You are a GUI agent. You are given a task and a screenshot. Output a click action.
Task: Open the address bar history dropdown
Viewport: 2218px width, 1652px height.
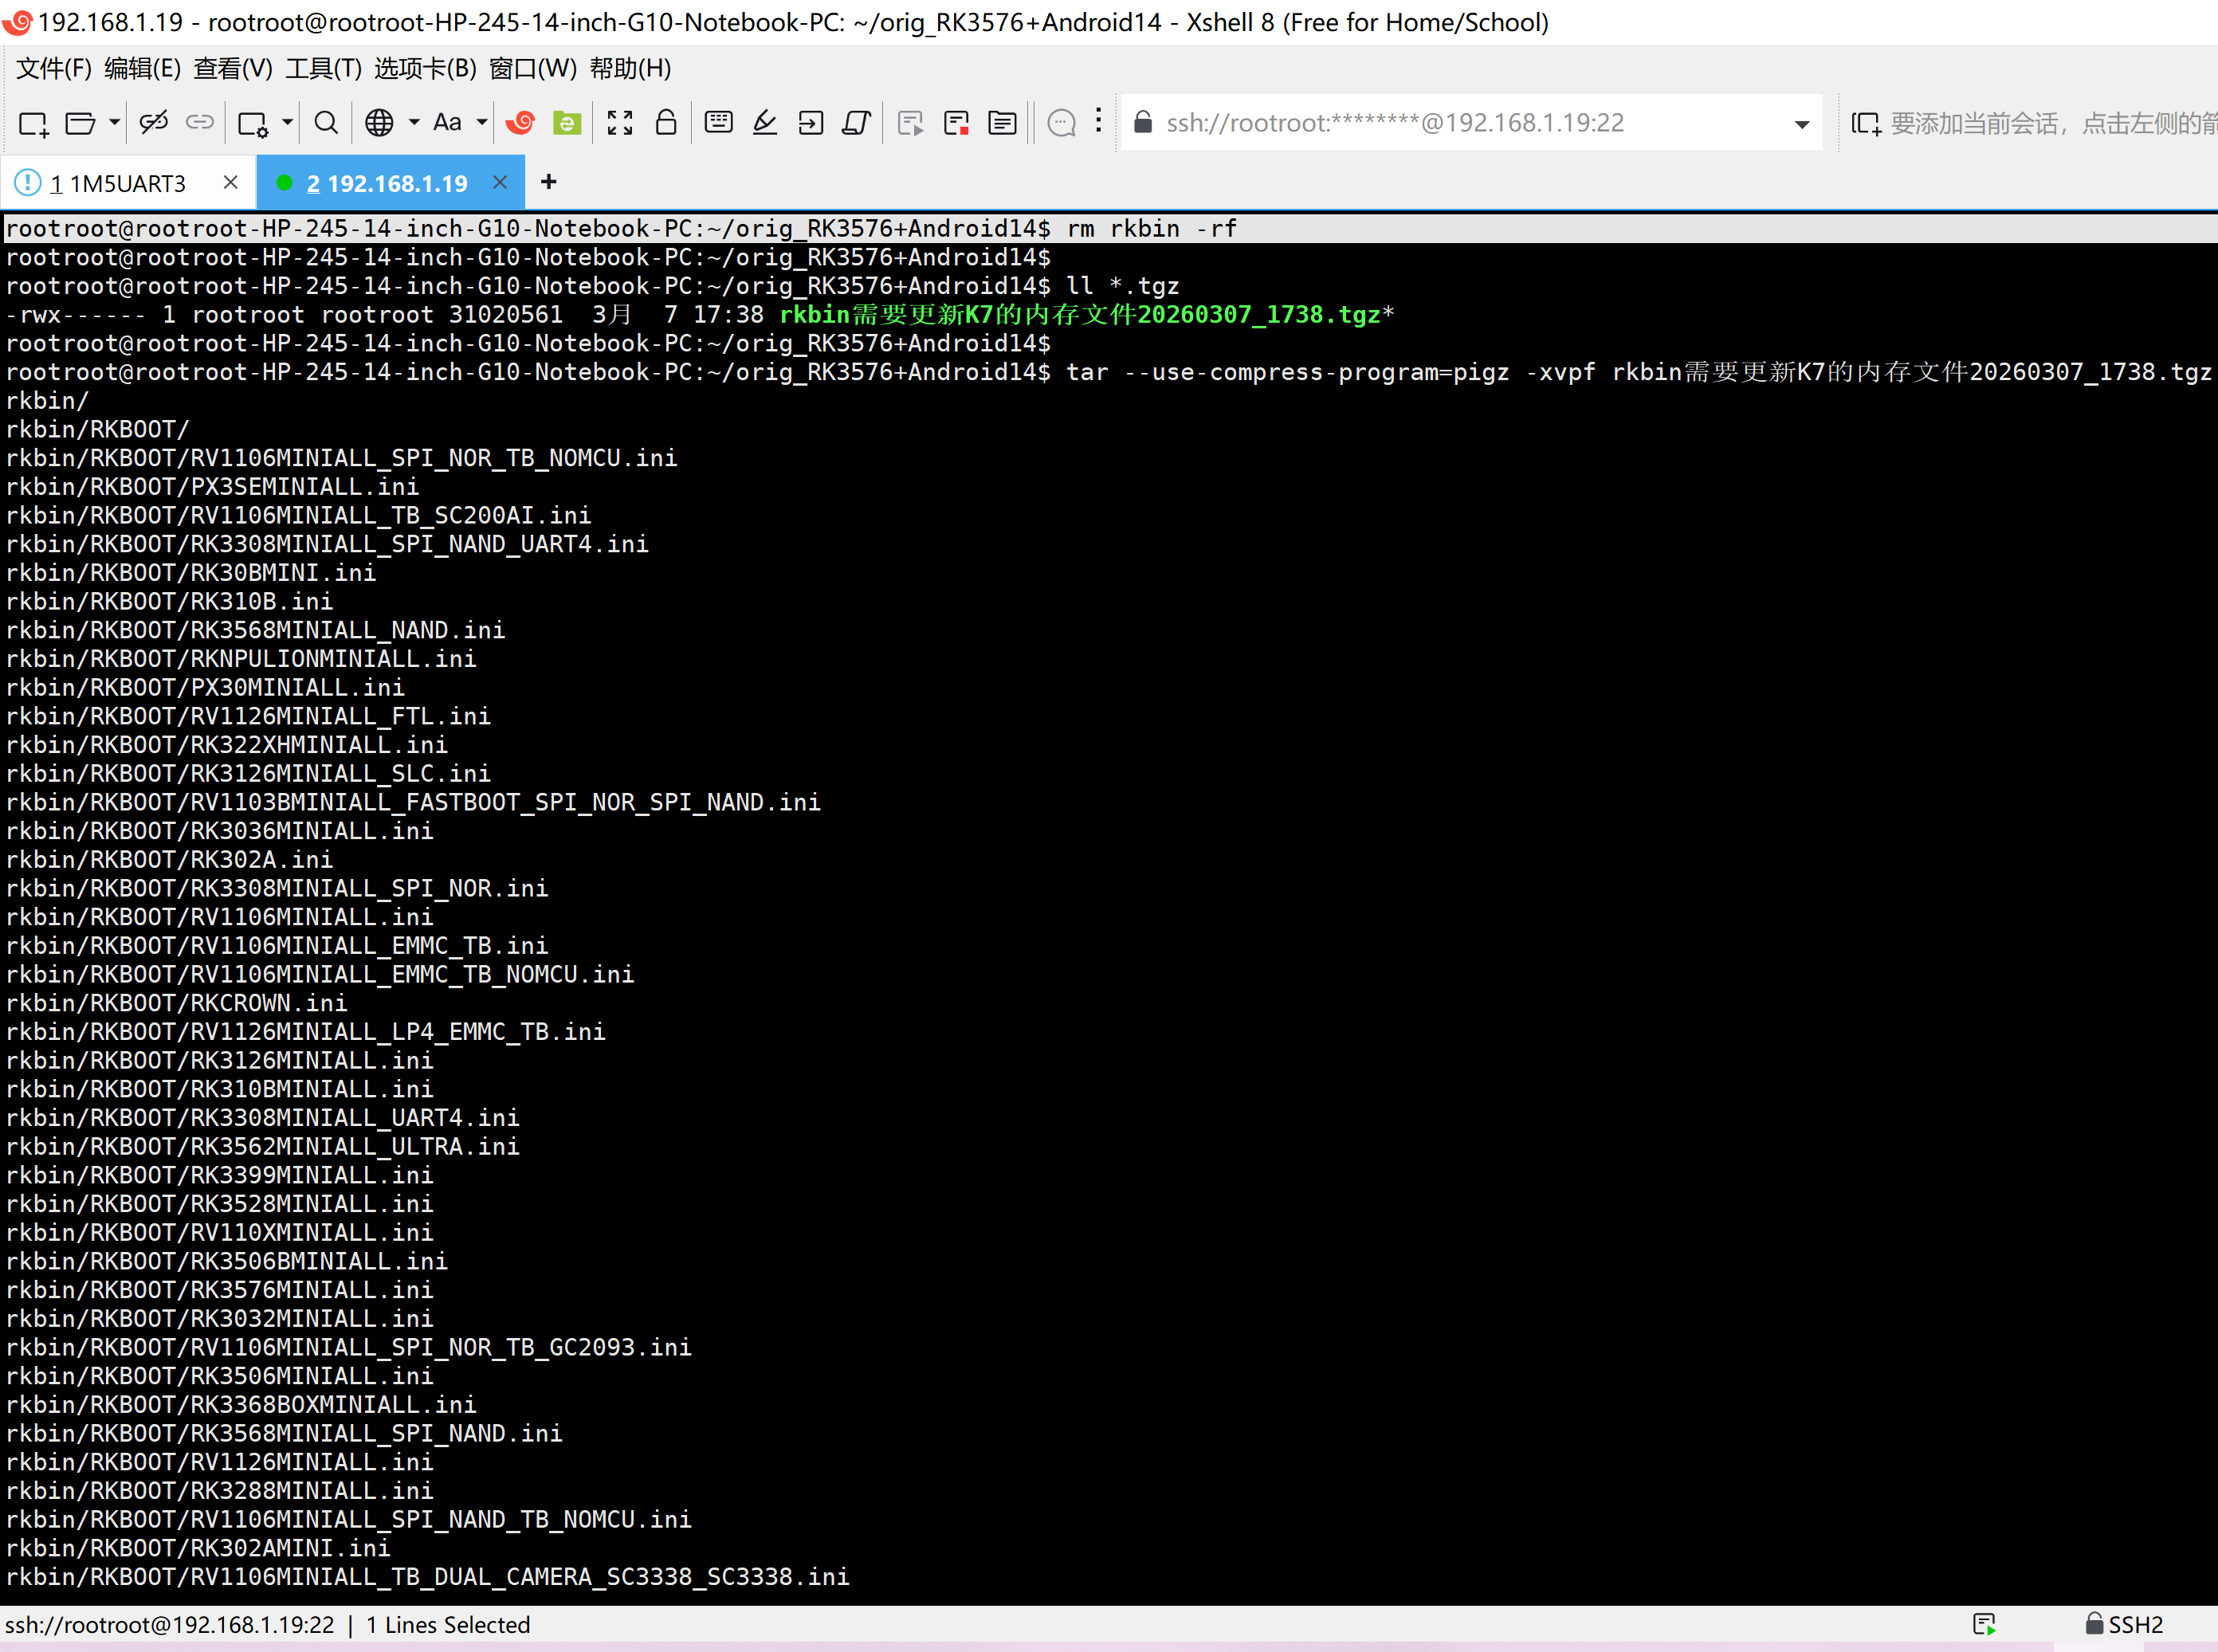(1801, 124)
